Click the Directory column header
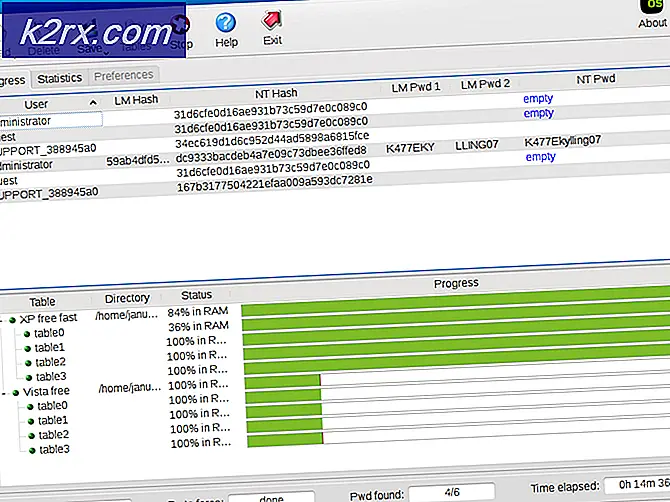The image size is (670, 502). 127,298
